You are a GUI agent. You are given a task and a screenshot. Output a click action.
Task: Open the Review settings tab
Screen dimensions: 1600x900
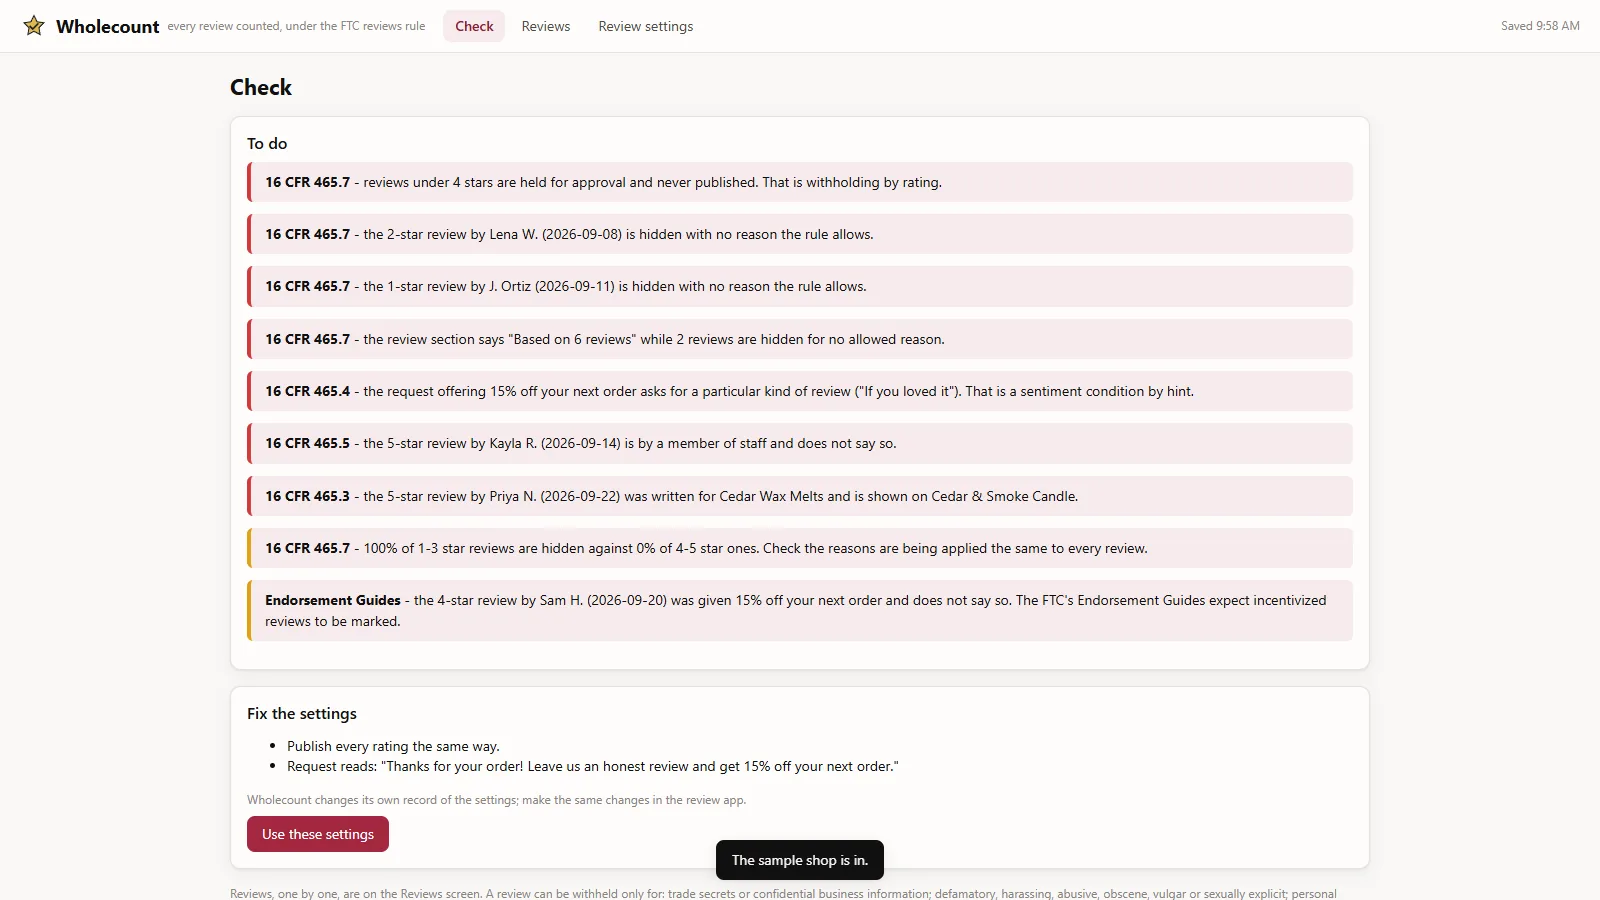pyautogui.click(x=646, y=26)
